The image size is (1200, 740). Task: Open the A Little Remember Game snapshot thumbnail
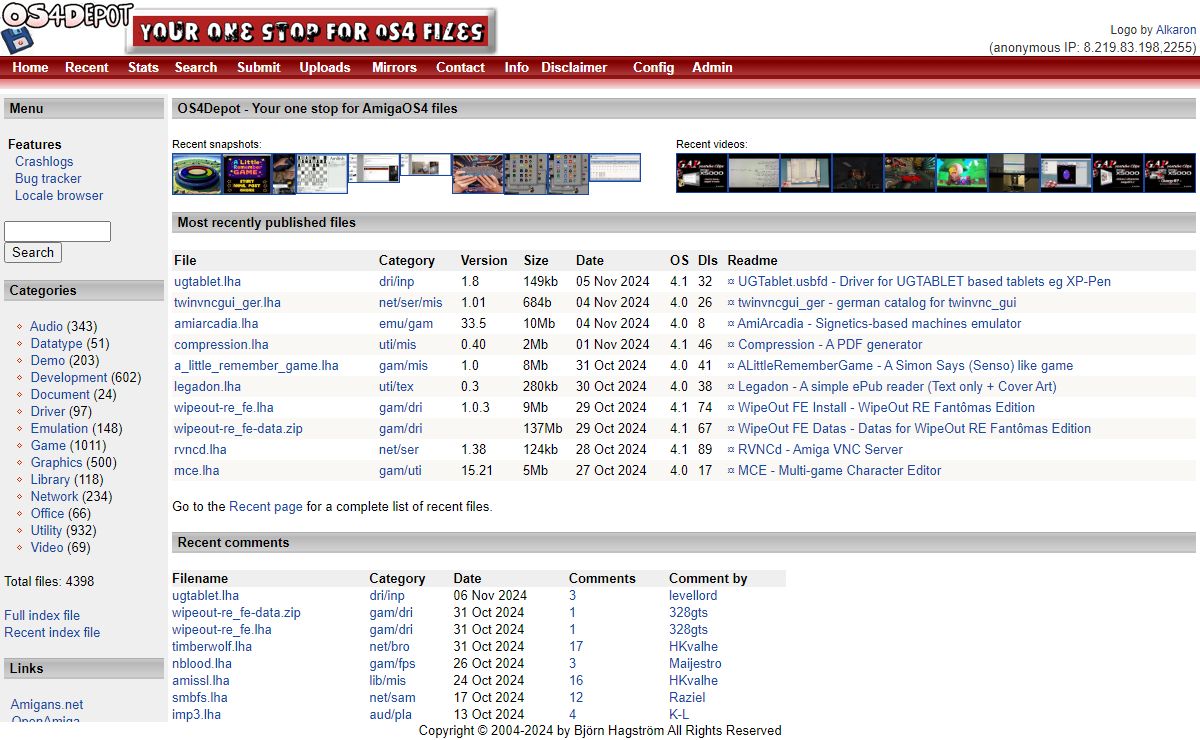pos(246,173)
